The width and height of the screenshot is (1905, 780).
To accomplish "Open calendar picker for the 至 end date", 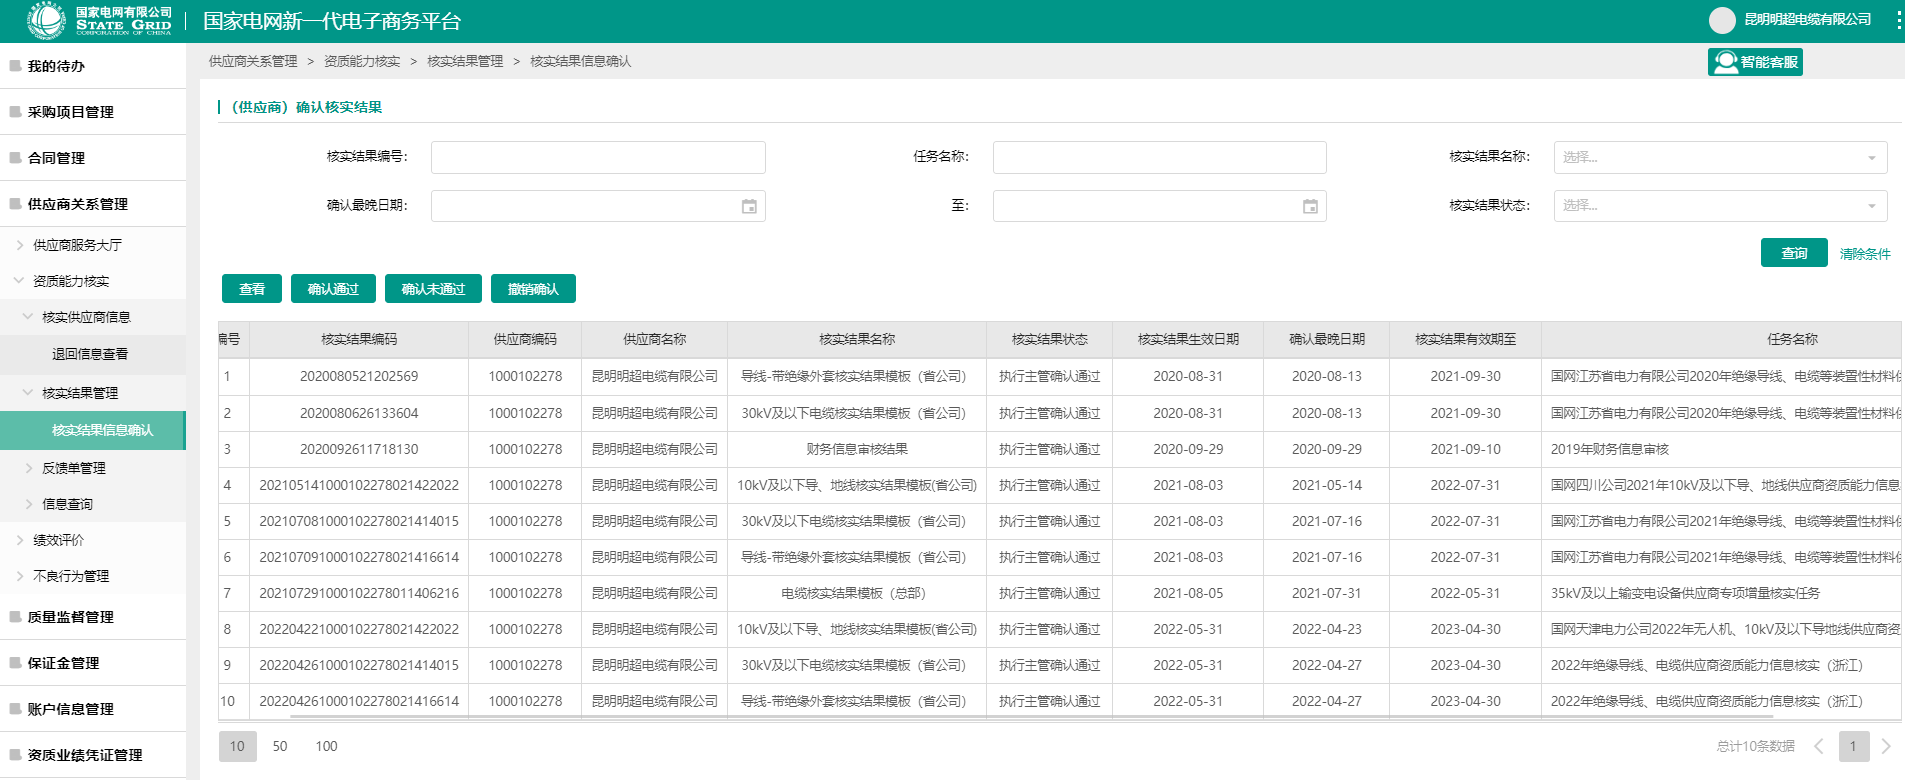I will point(1310,206).
